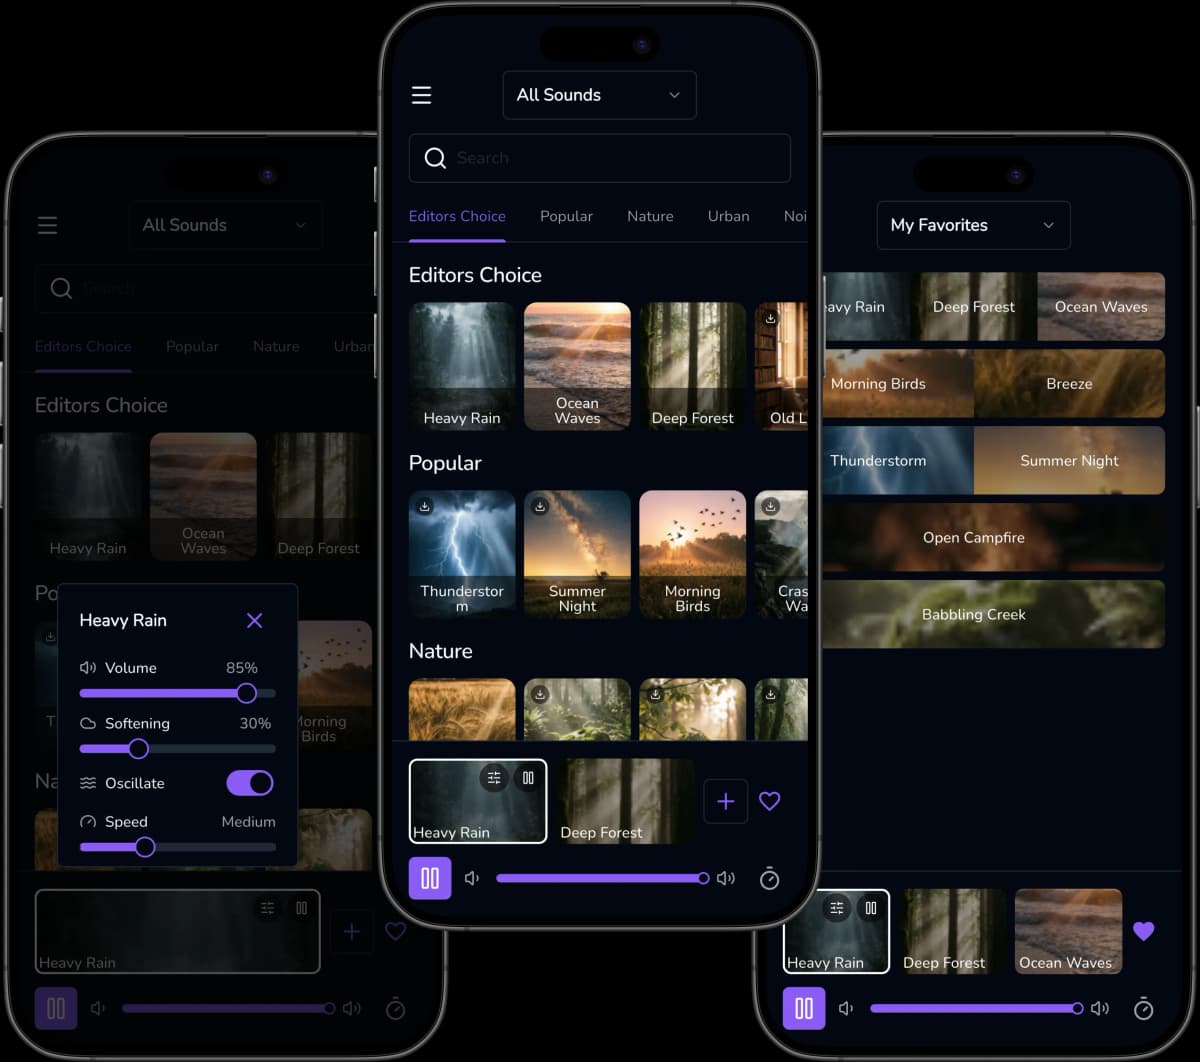Click the filled purple heart on the right phone

(1143, 931)
